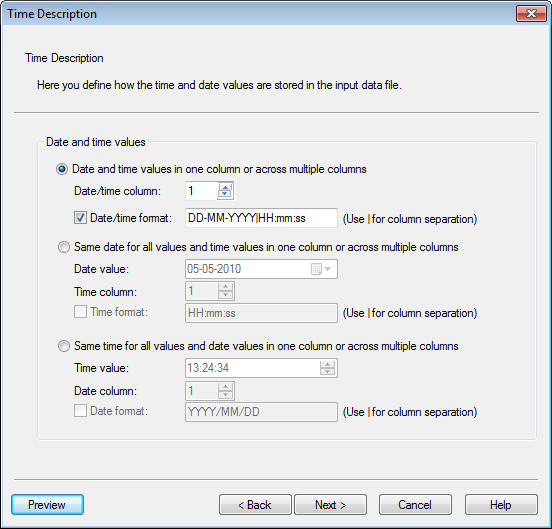Screen dimensions: 552x529
Task: Enable the Time format checkbox
Action: coord(80,312)
